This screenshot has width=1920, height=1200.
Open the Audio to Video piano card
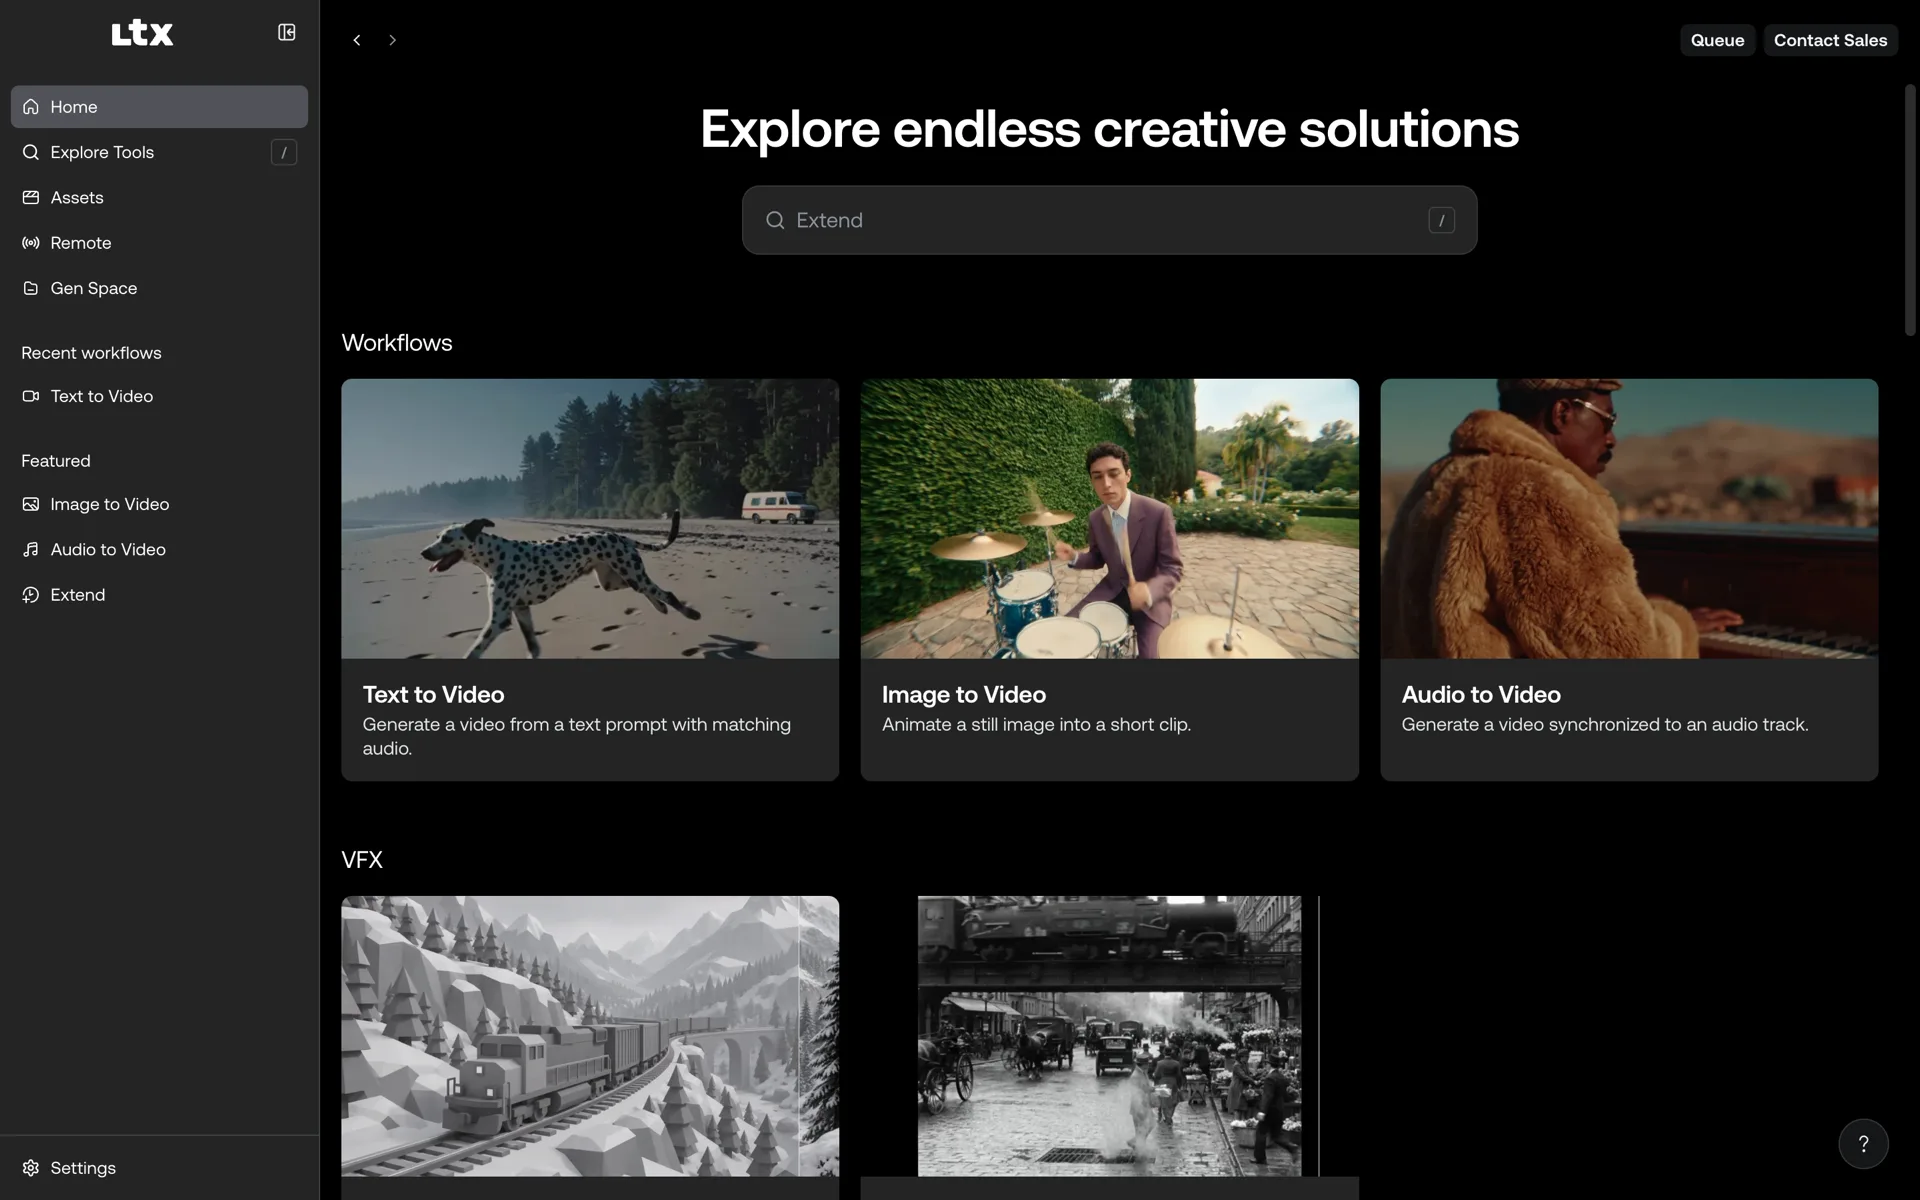[1629, 579]
